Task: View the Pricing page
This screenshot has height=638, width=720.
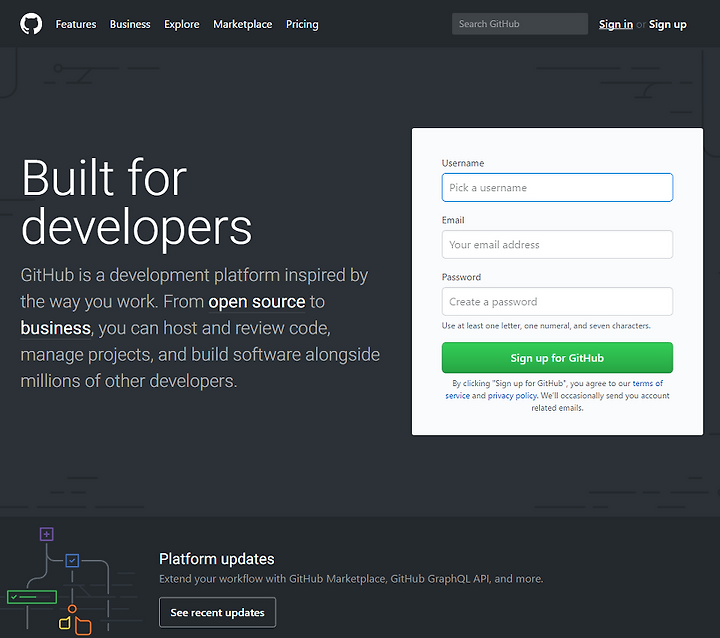Action: (x=302, y=24)
